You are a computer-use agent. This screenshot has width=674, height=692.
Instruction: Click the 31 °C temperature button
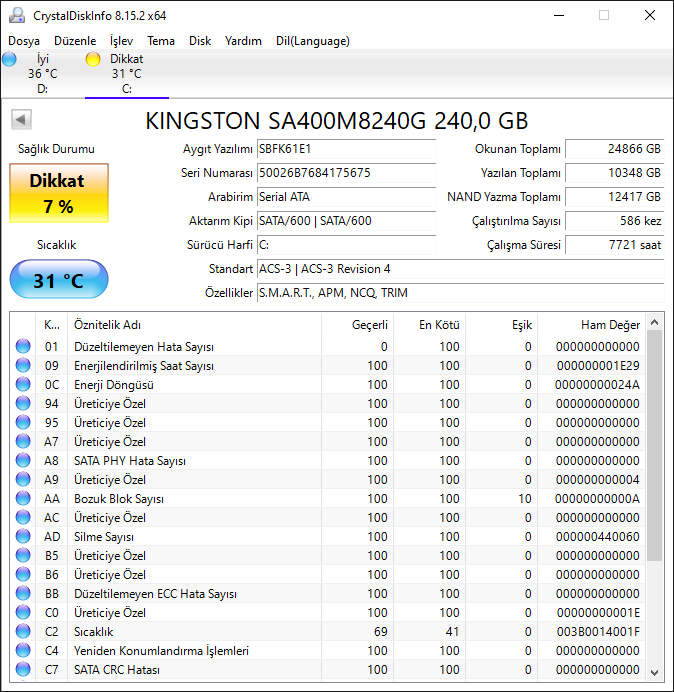(x=59, y=280)
